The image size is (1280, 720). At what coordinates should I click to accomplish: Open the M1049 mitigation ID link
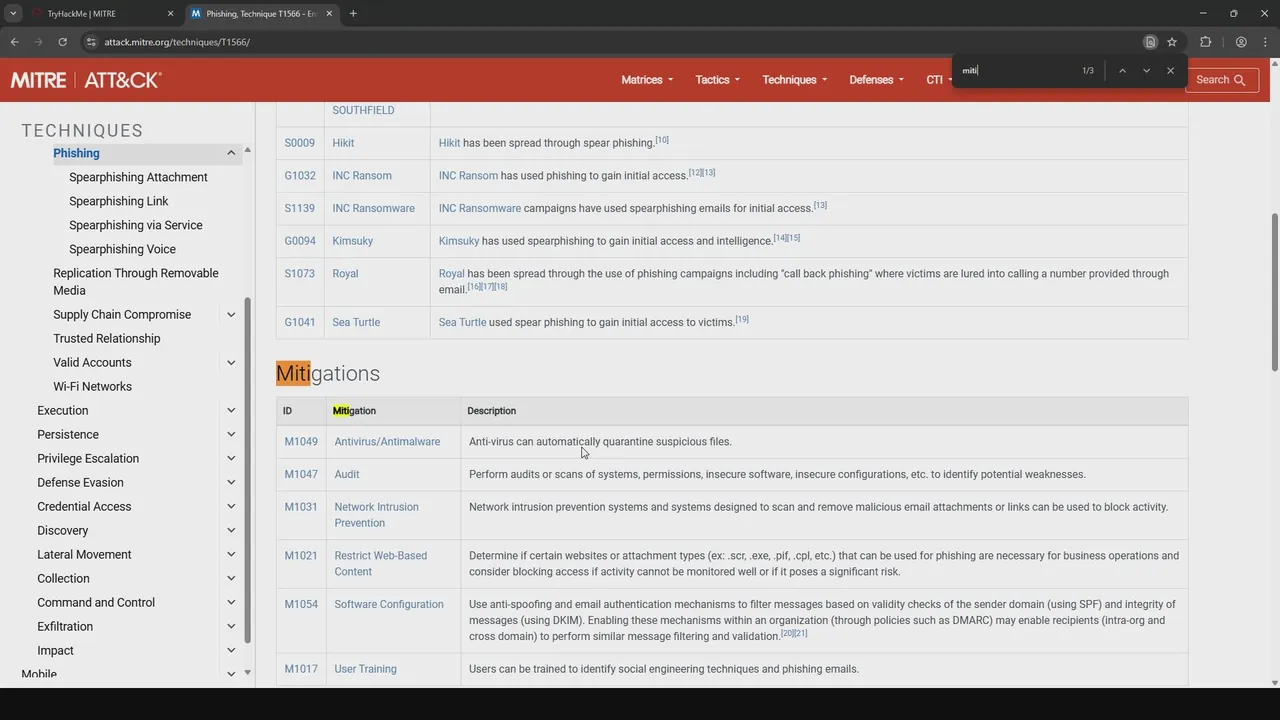click(x=301, y=442)
